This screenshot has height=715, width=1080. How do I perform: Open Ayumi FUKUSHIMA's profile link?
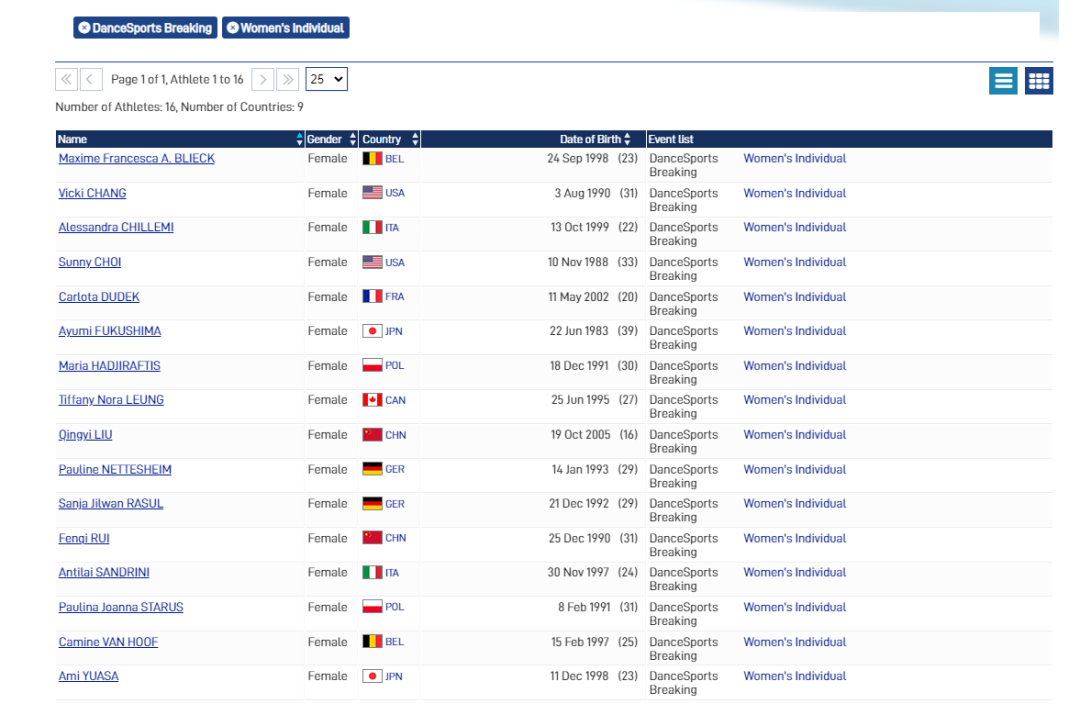point(109,331)
